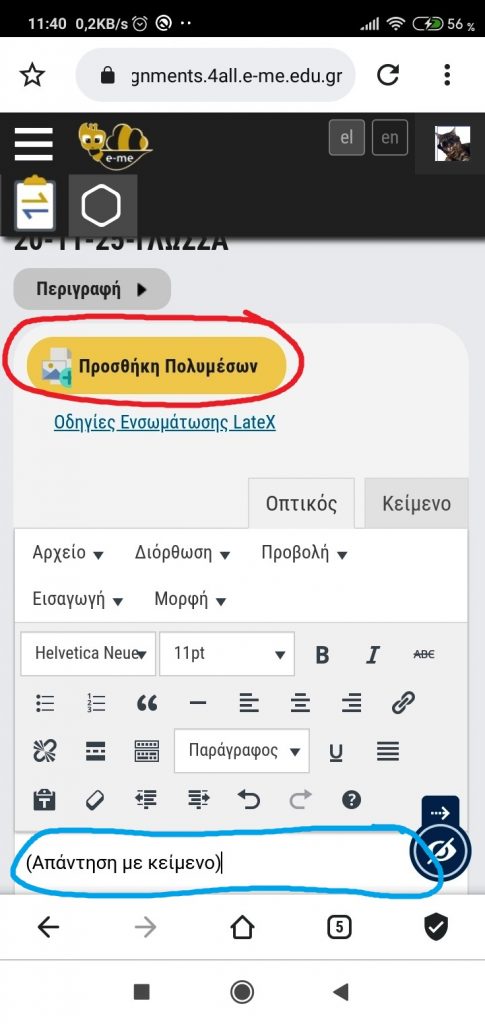This screenshot has width=485, height=1024.
Task: Insert a blockquote
Action: tap(147, 703)
